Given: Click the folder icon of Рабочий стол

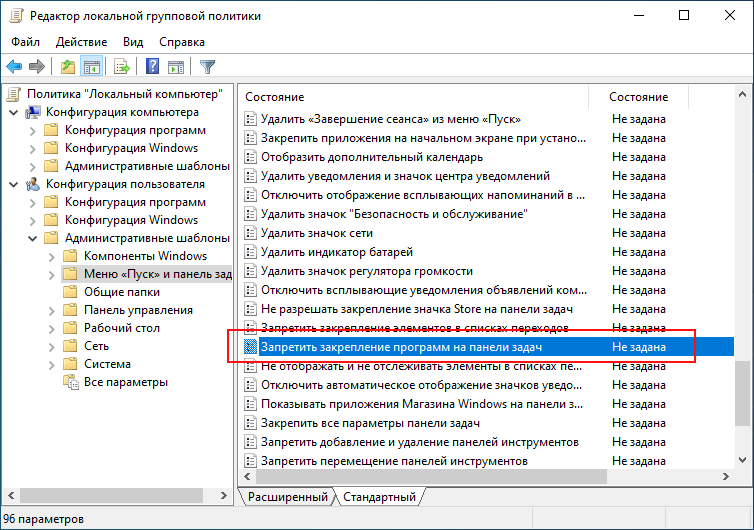Looking at the screenshot, I should click(x=70, y=328).
